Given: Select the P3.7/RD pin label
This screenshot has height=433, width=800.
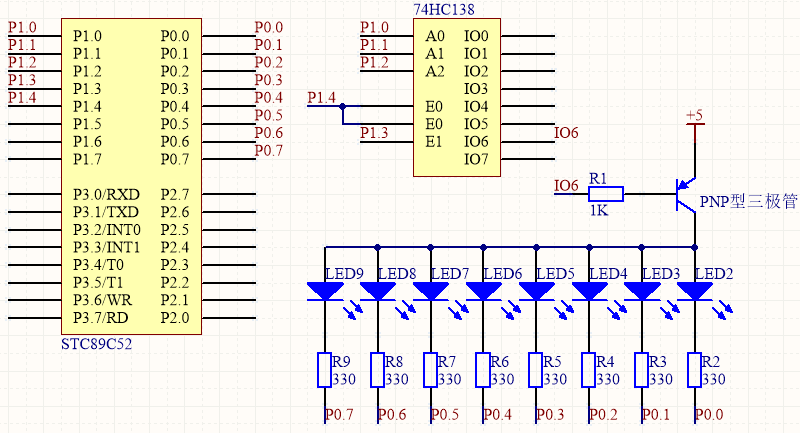Looking at the screenshot, I should click(x=101, y=317).
